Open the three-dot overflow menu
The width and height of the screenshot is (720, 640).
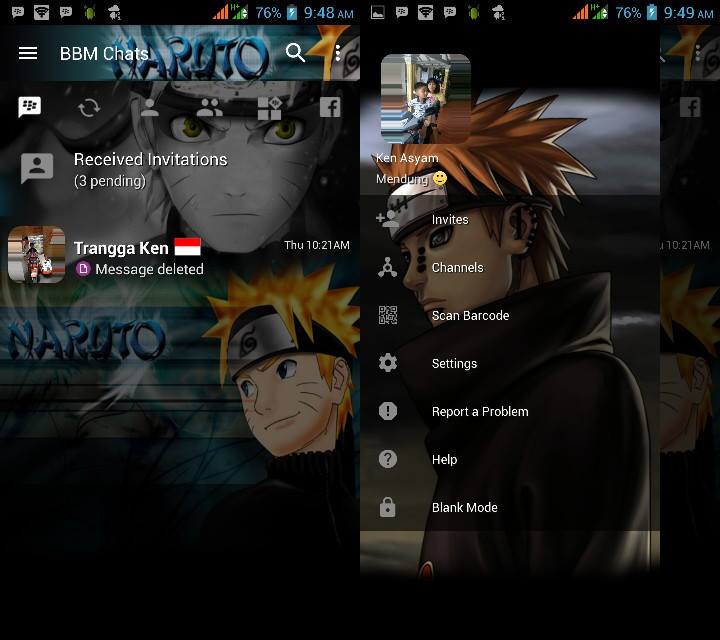coord(338,53)
